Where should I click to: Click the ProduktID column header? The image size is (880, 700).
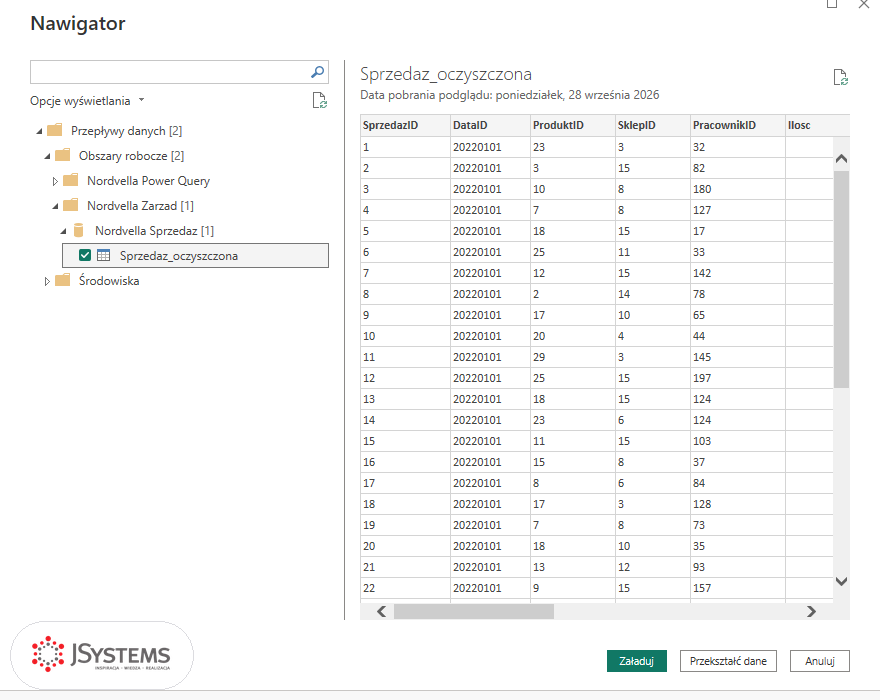(573, 125)
